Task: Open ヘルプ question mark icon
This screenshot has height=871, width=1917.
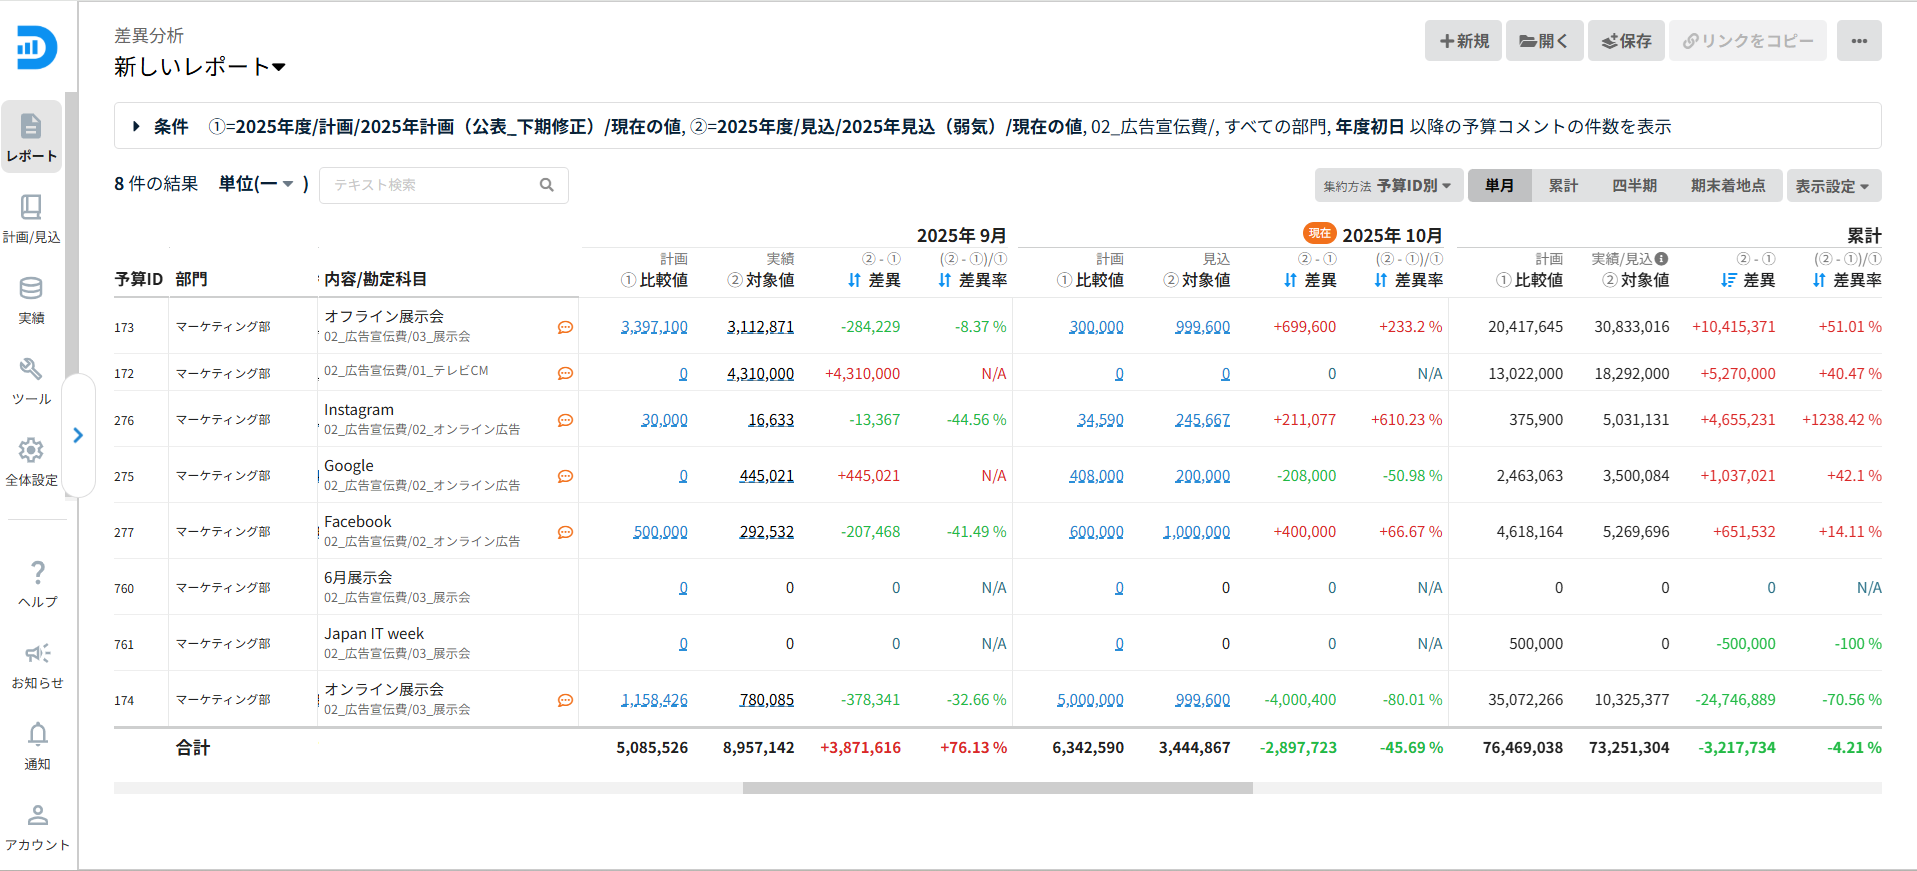Action: click(x=37, y=582)
